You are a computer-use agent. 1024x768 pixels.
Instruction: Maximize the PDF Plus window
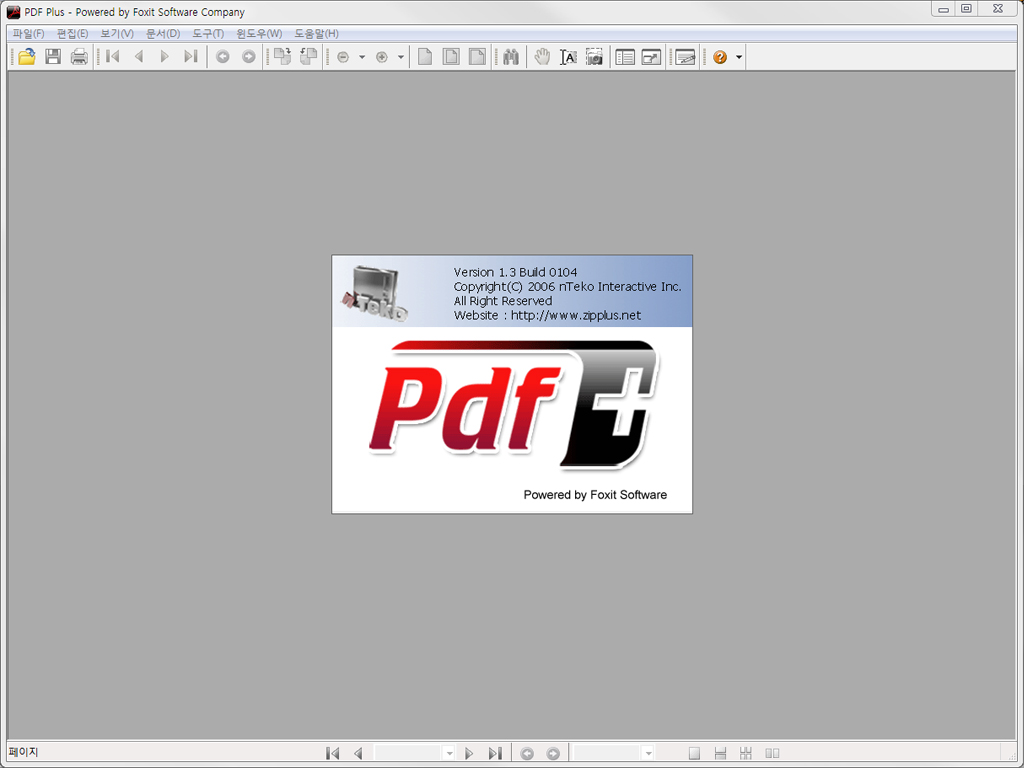[967, 8]
